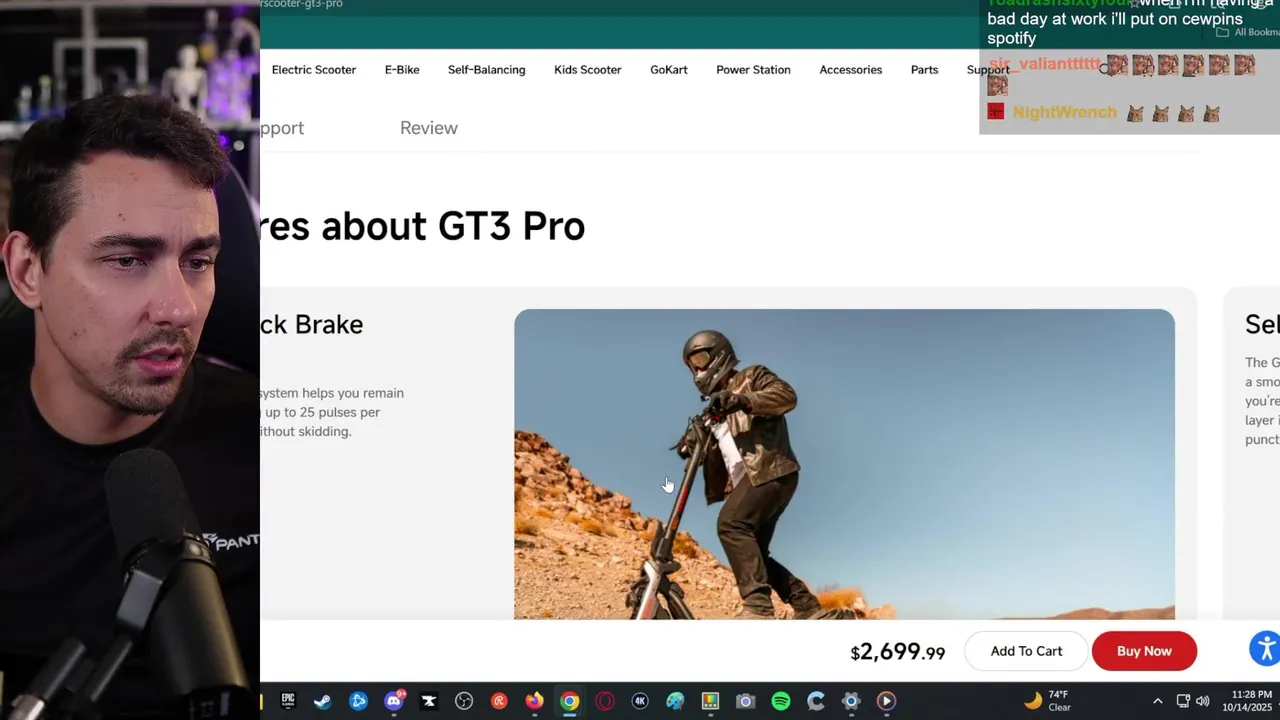Open the Kids Scooter menu

coord(588,70)
